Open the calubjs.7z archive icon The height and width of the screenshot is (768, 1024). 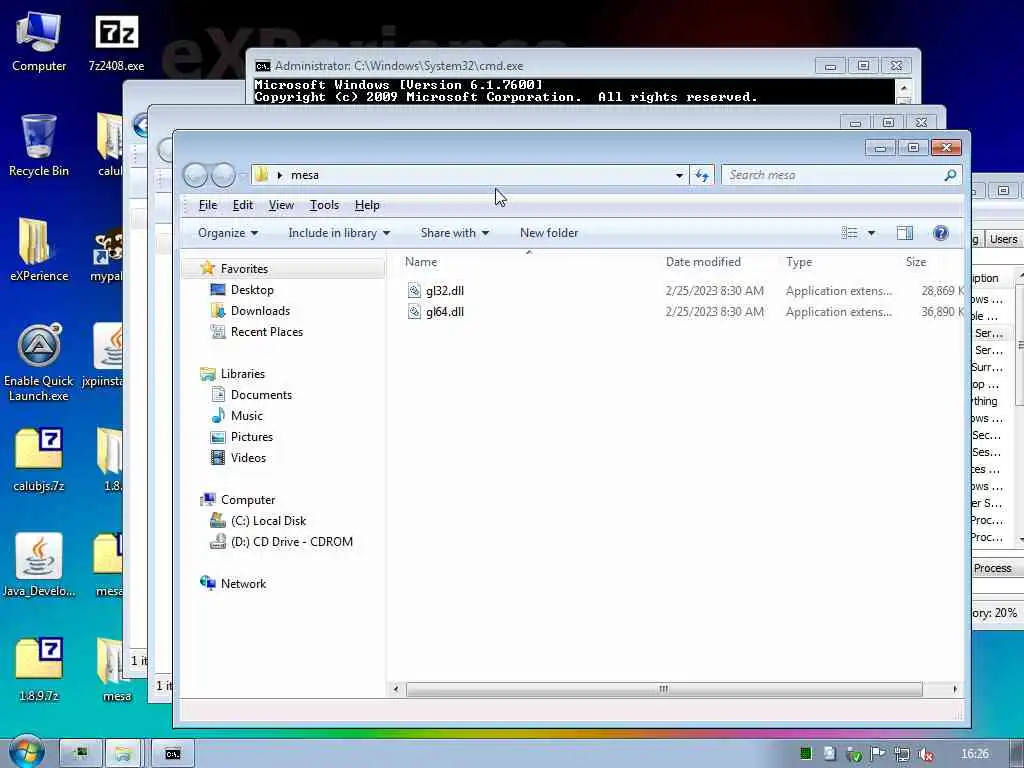tap(39, 459)
